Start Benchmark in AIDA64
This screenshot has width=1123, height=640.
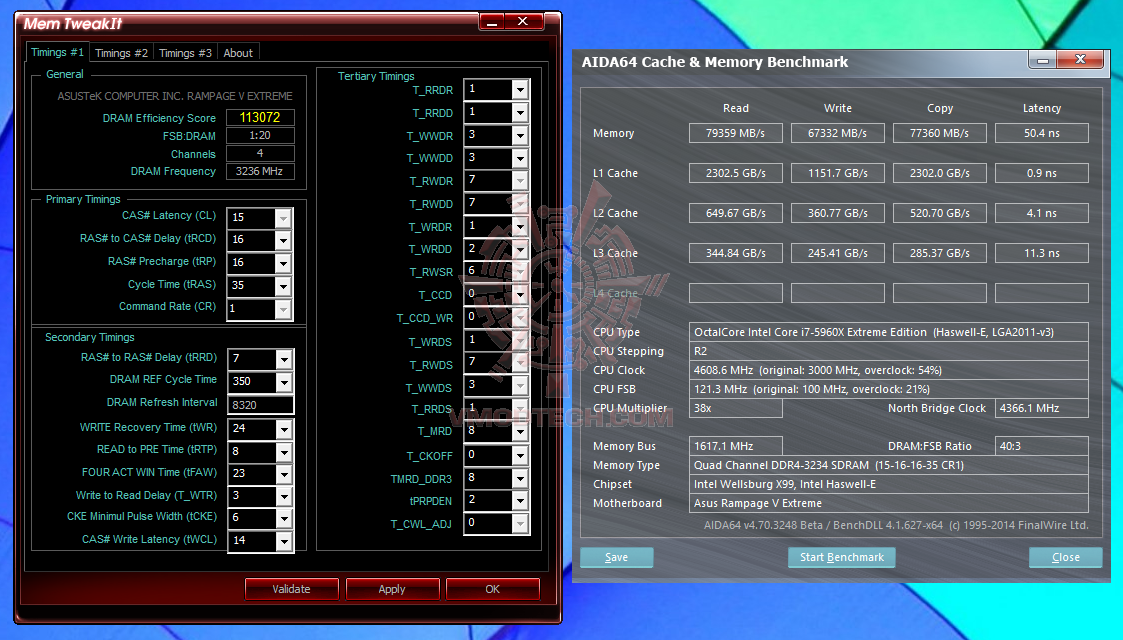pos(842,557)
